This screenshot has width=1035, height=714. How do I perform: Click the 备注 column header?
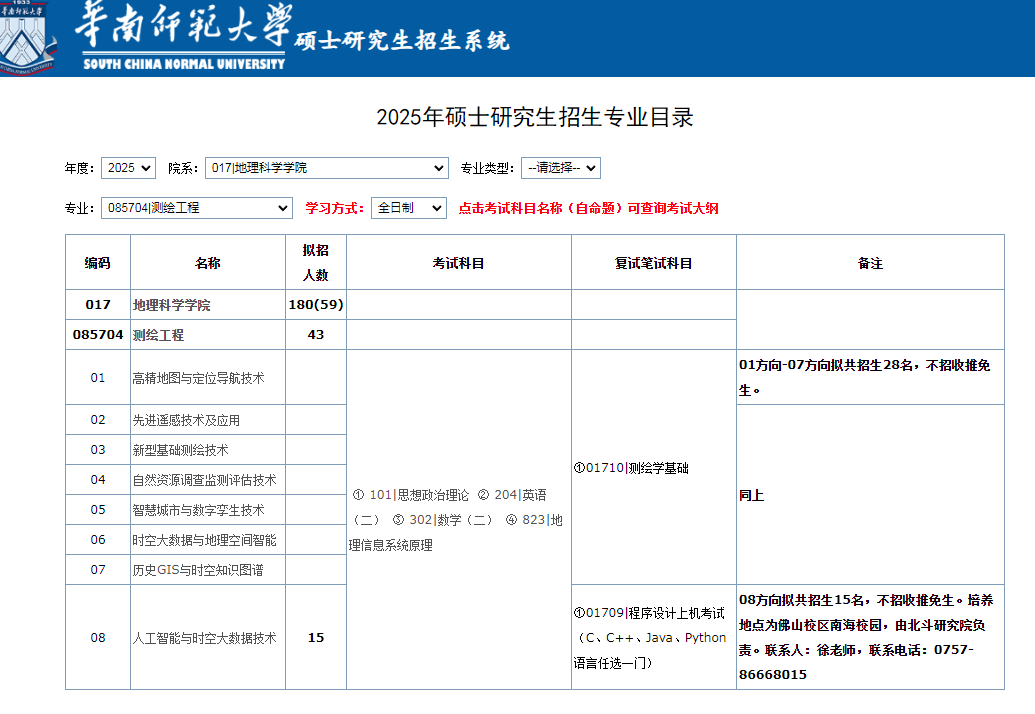point(871,263)
